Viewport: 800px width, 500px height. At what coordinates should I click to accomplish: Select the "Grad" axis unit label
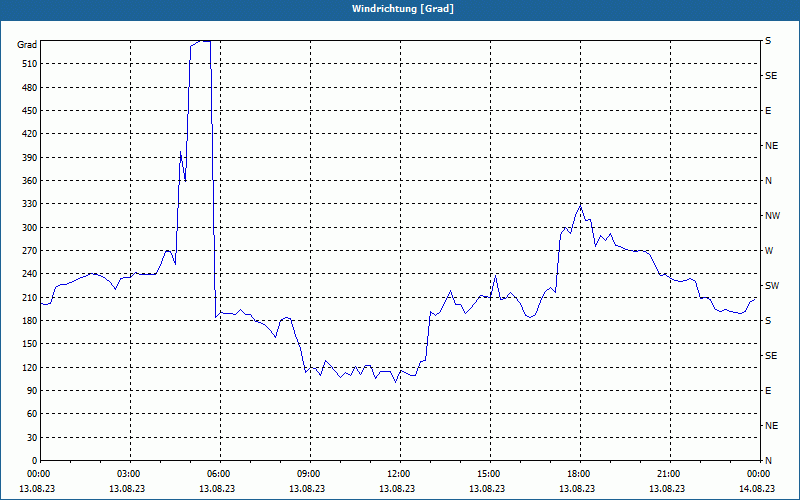(27, 45)
